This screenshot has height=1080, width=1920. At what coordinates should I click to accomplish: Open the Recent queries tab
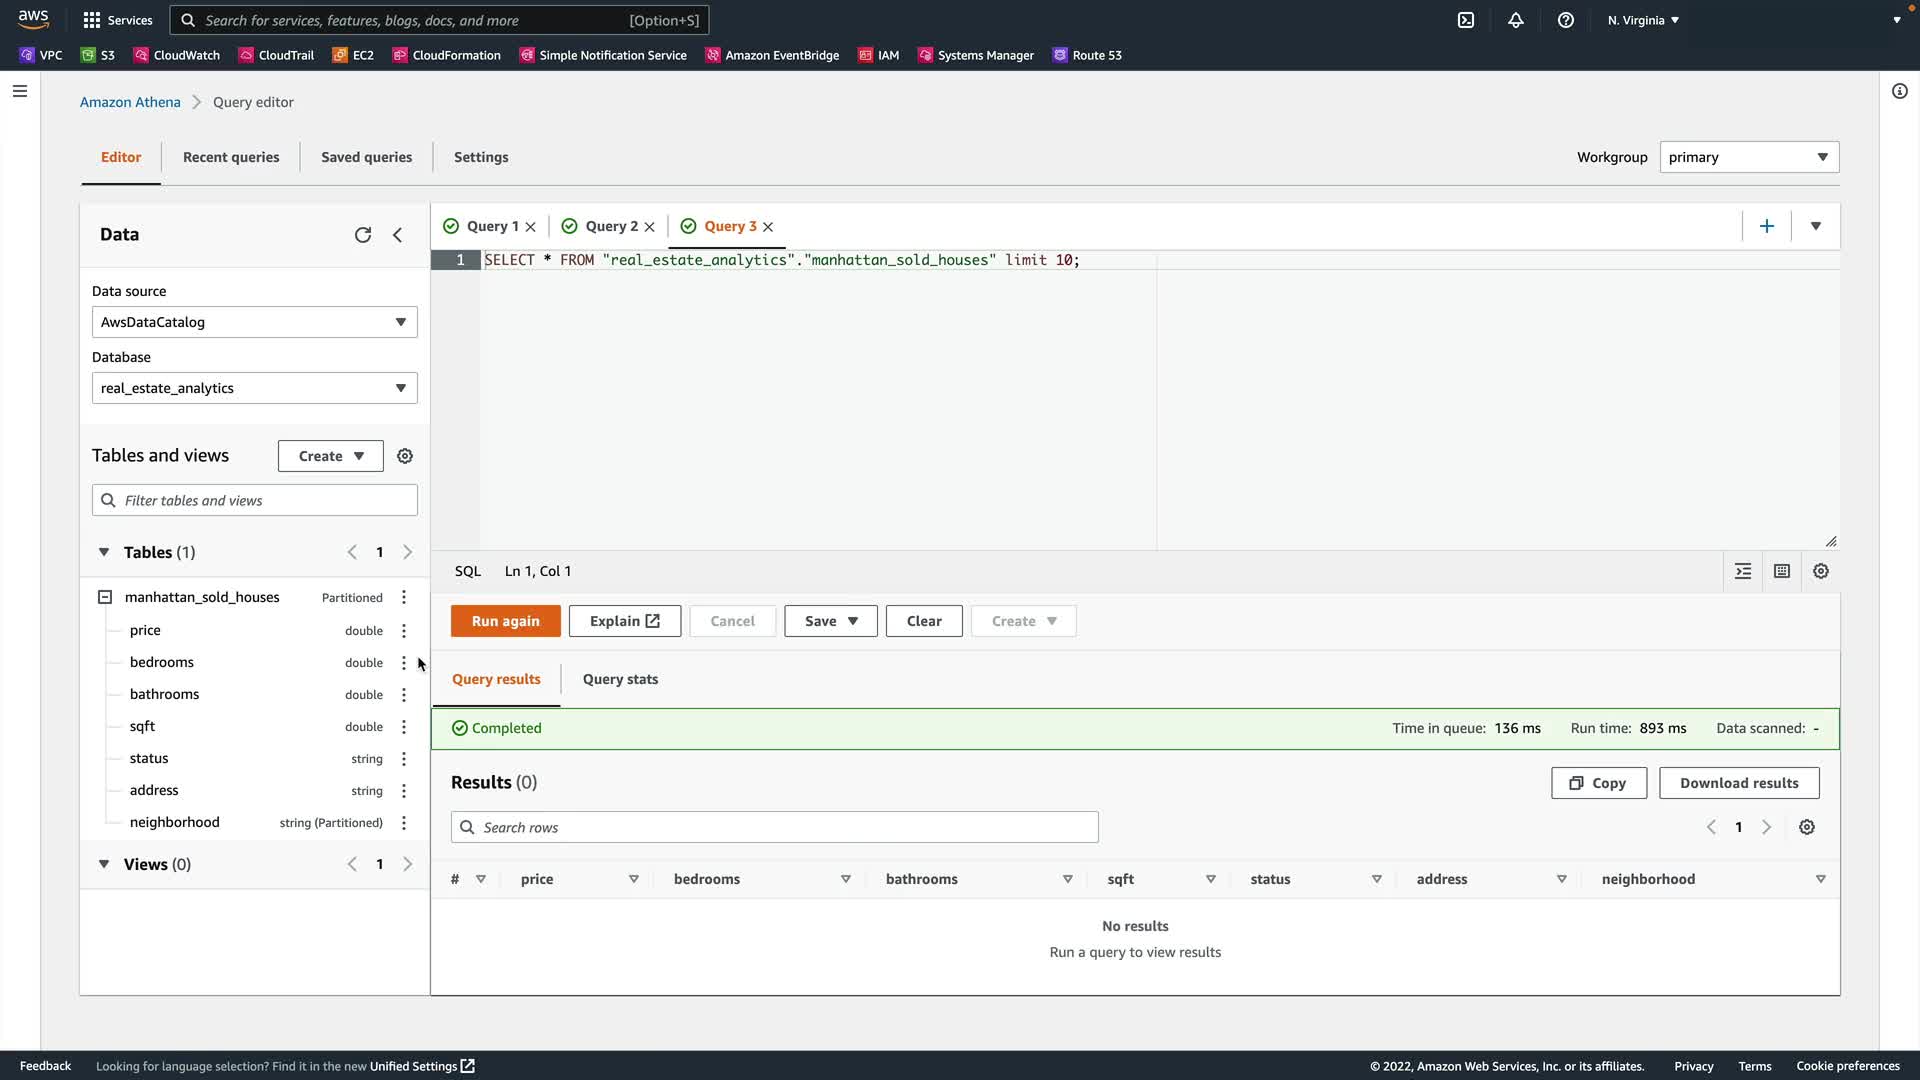click(x=231, y=157)
